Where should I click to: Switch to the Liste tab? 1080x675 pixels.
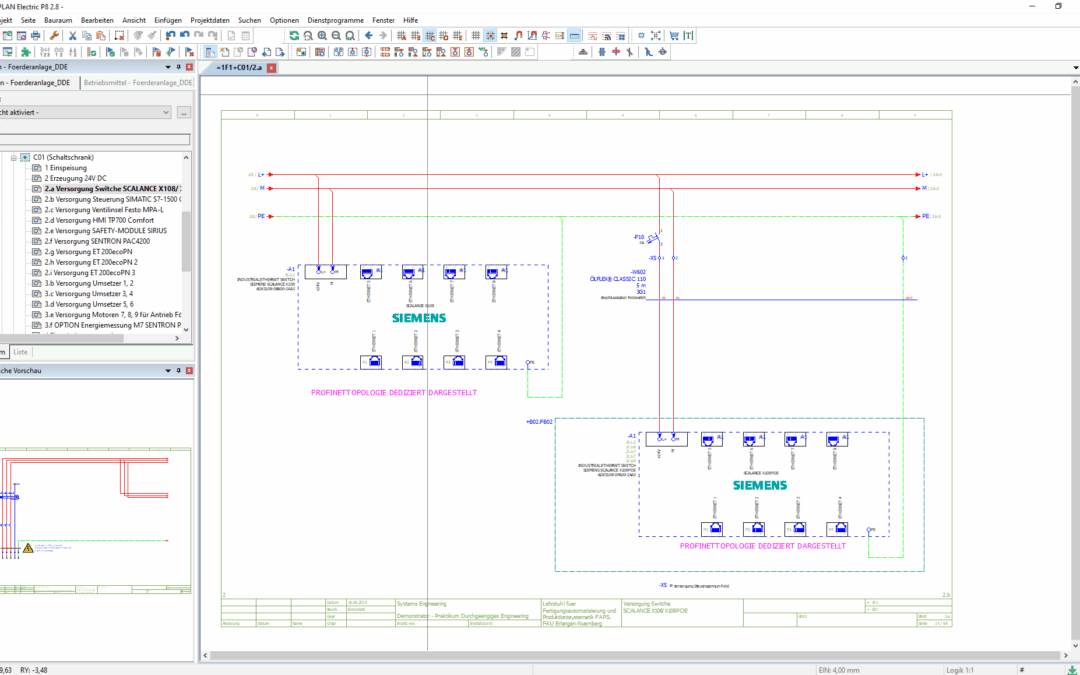point(21,352)
